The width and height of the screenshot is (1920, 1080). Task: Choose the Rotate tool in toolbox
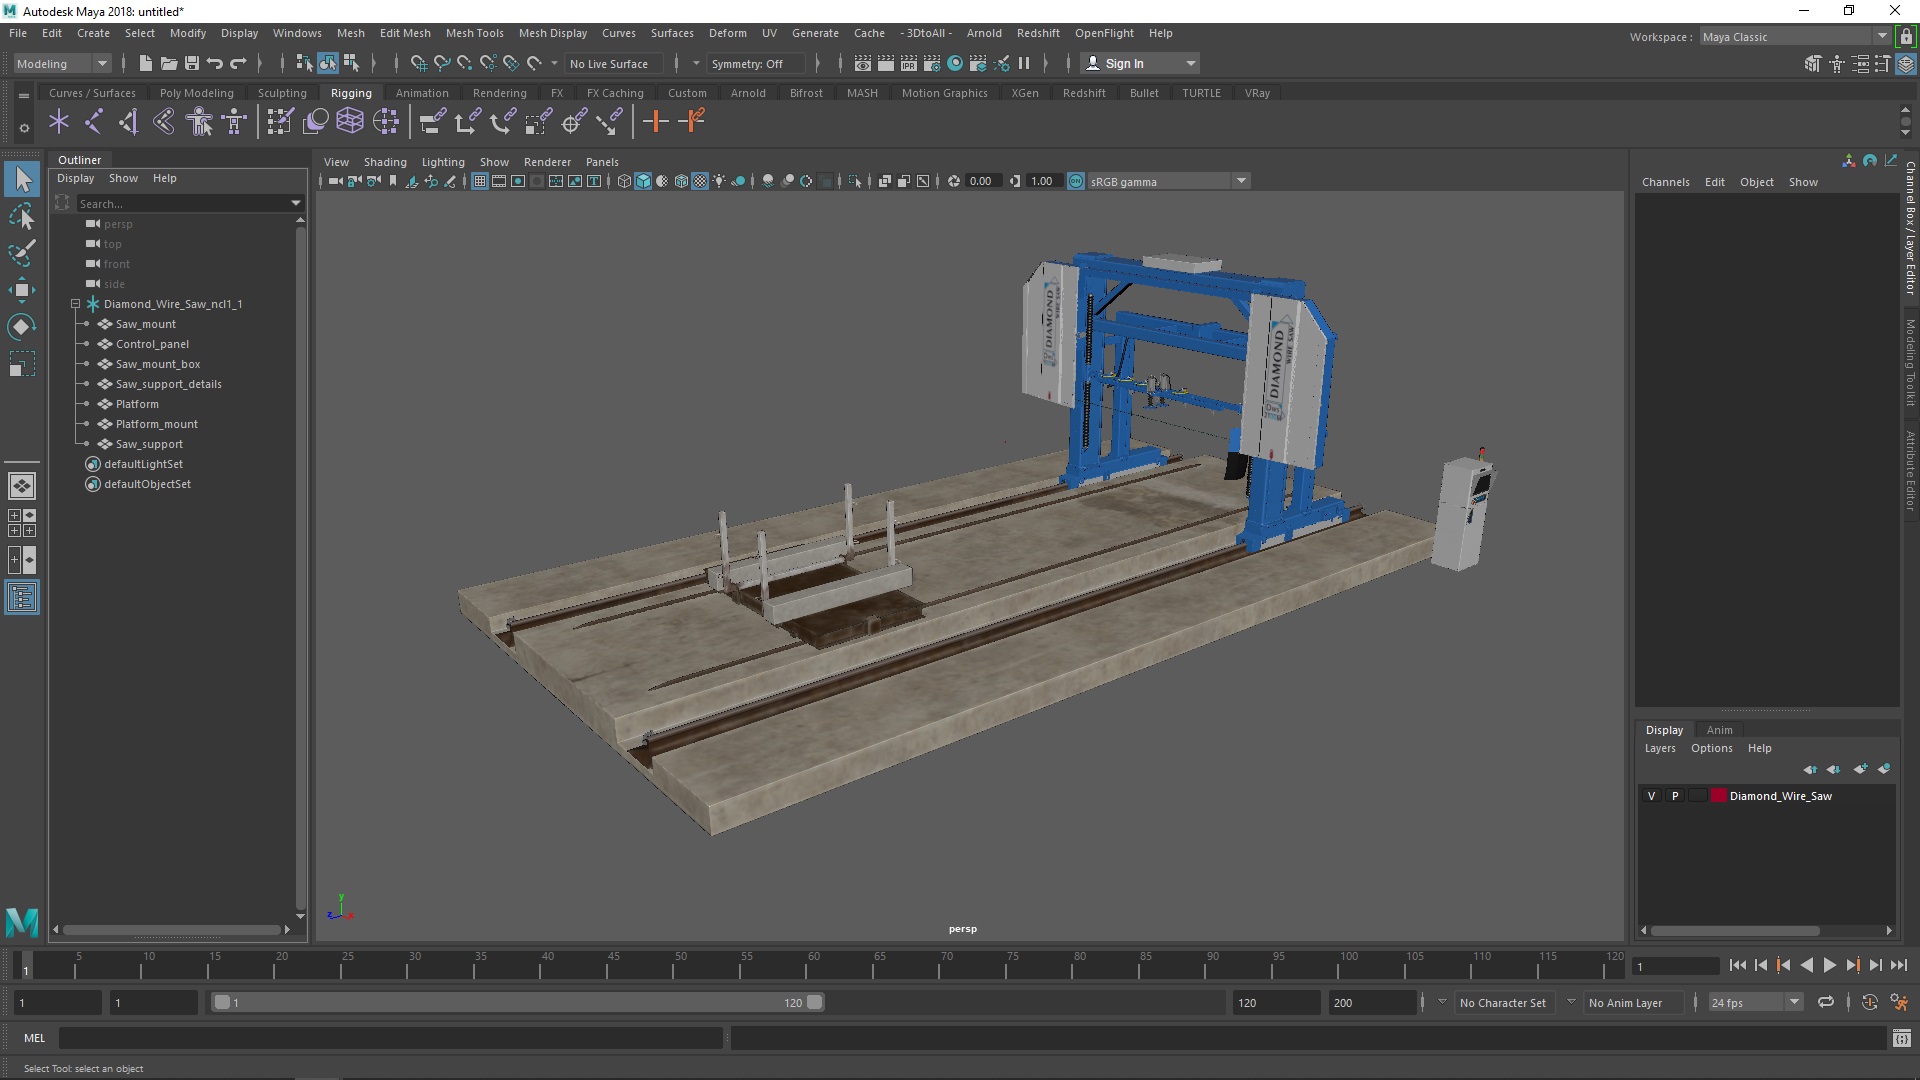point(22,327)
